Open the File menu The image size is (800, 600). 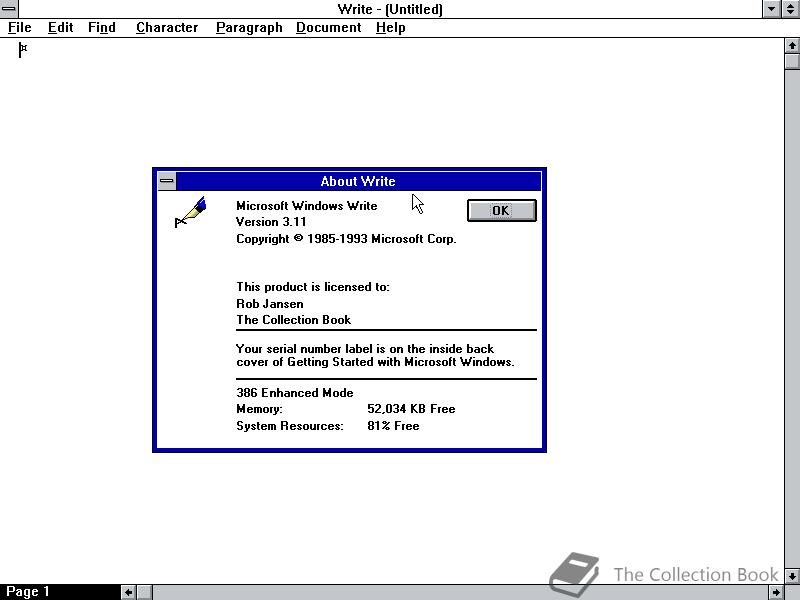coord(19,28)
